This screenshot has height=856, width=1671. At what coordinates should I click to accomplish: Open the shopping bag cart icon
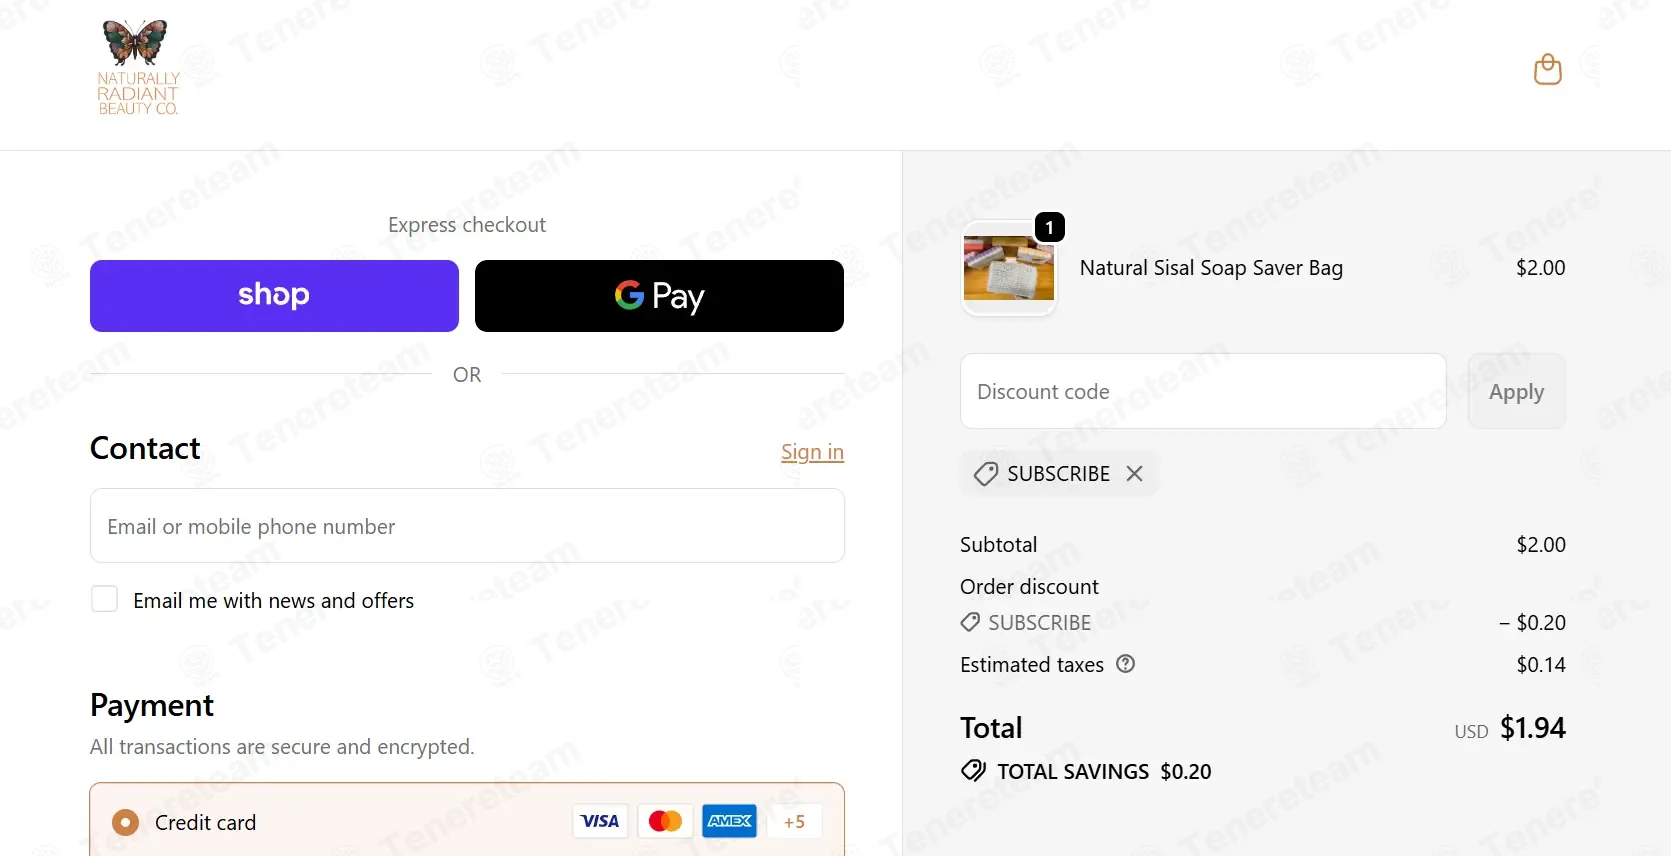[x=1548, y=69]
